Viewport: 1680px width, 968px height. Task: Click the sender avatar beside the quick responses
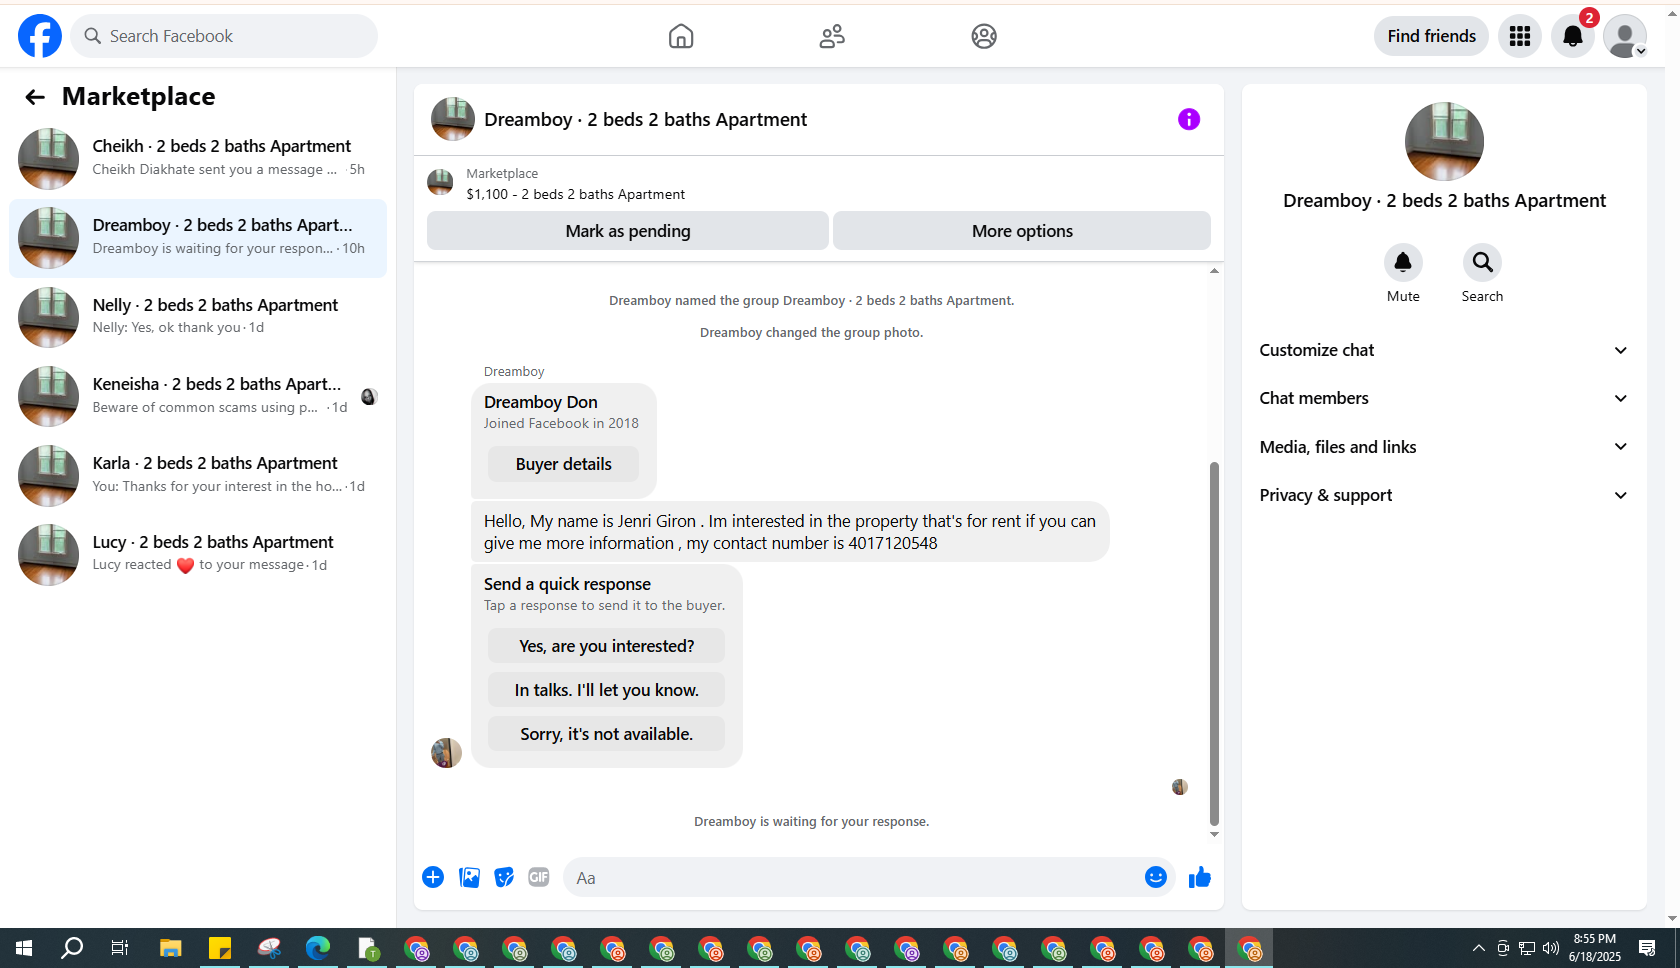[x=446, y=752]
